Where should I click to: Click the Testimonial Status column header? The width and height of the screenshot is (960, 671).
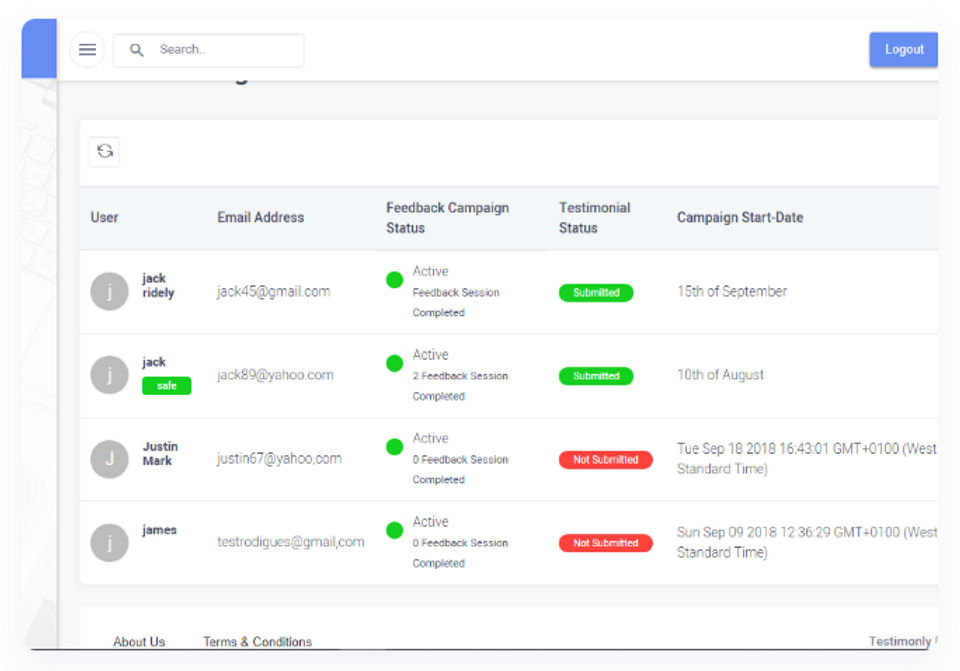[594, 218]
